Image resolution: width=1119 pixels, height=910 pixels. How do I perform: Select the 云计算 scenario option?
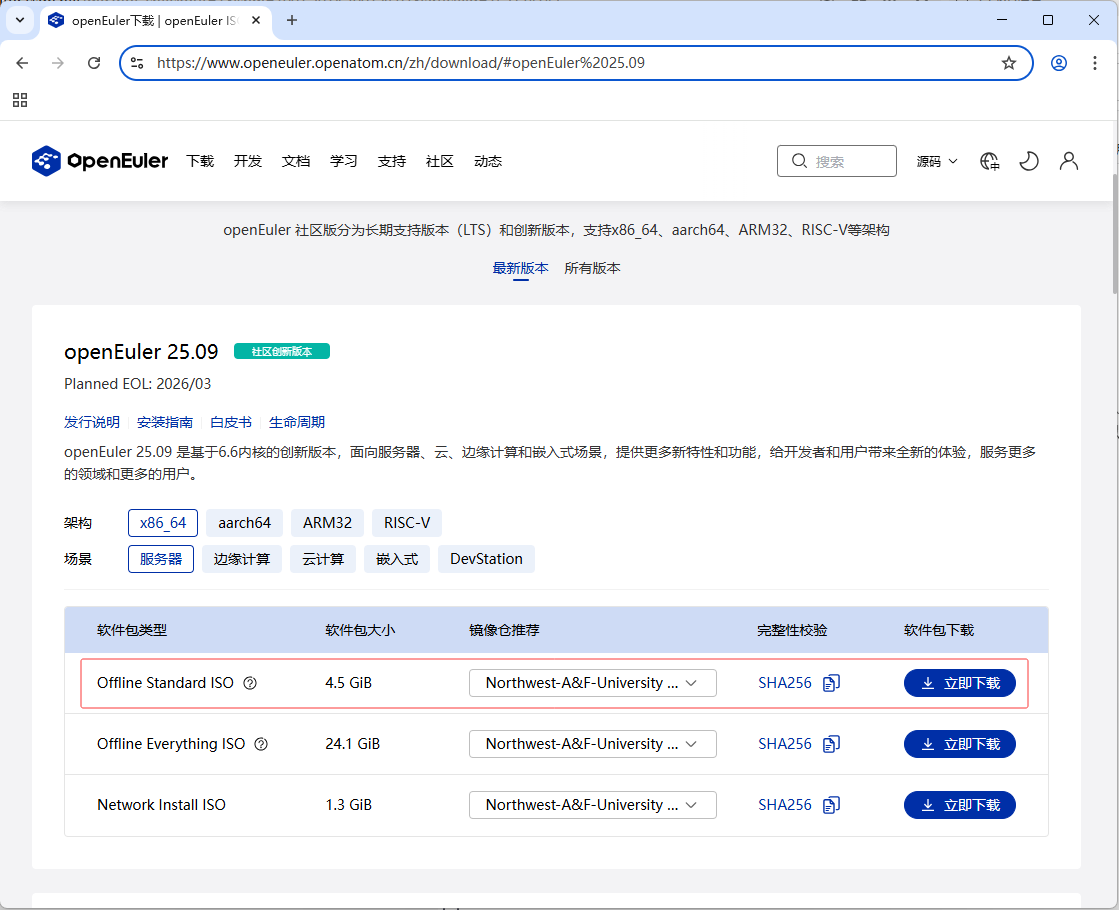pos(323,559)
